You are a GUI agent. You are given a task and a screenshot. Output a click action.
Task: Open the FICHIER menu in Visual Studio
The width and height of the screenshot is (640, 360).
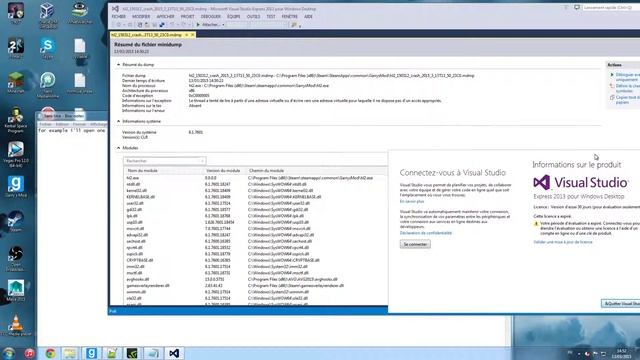tap(118, 17)
